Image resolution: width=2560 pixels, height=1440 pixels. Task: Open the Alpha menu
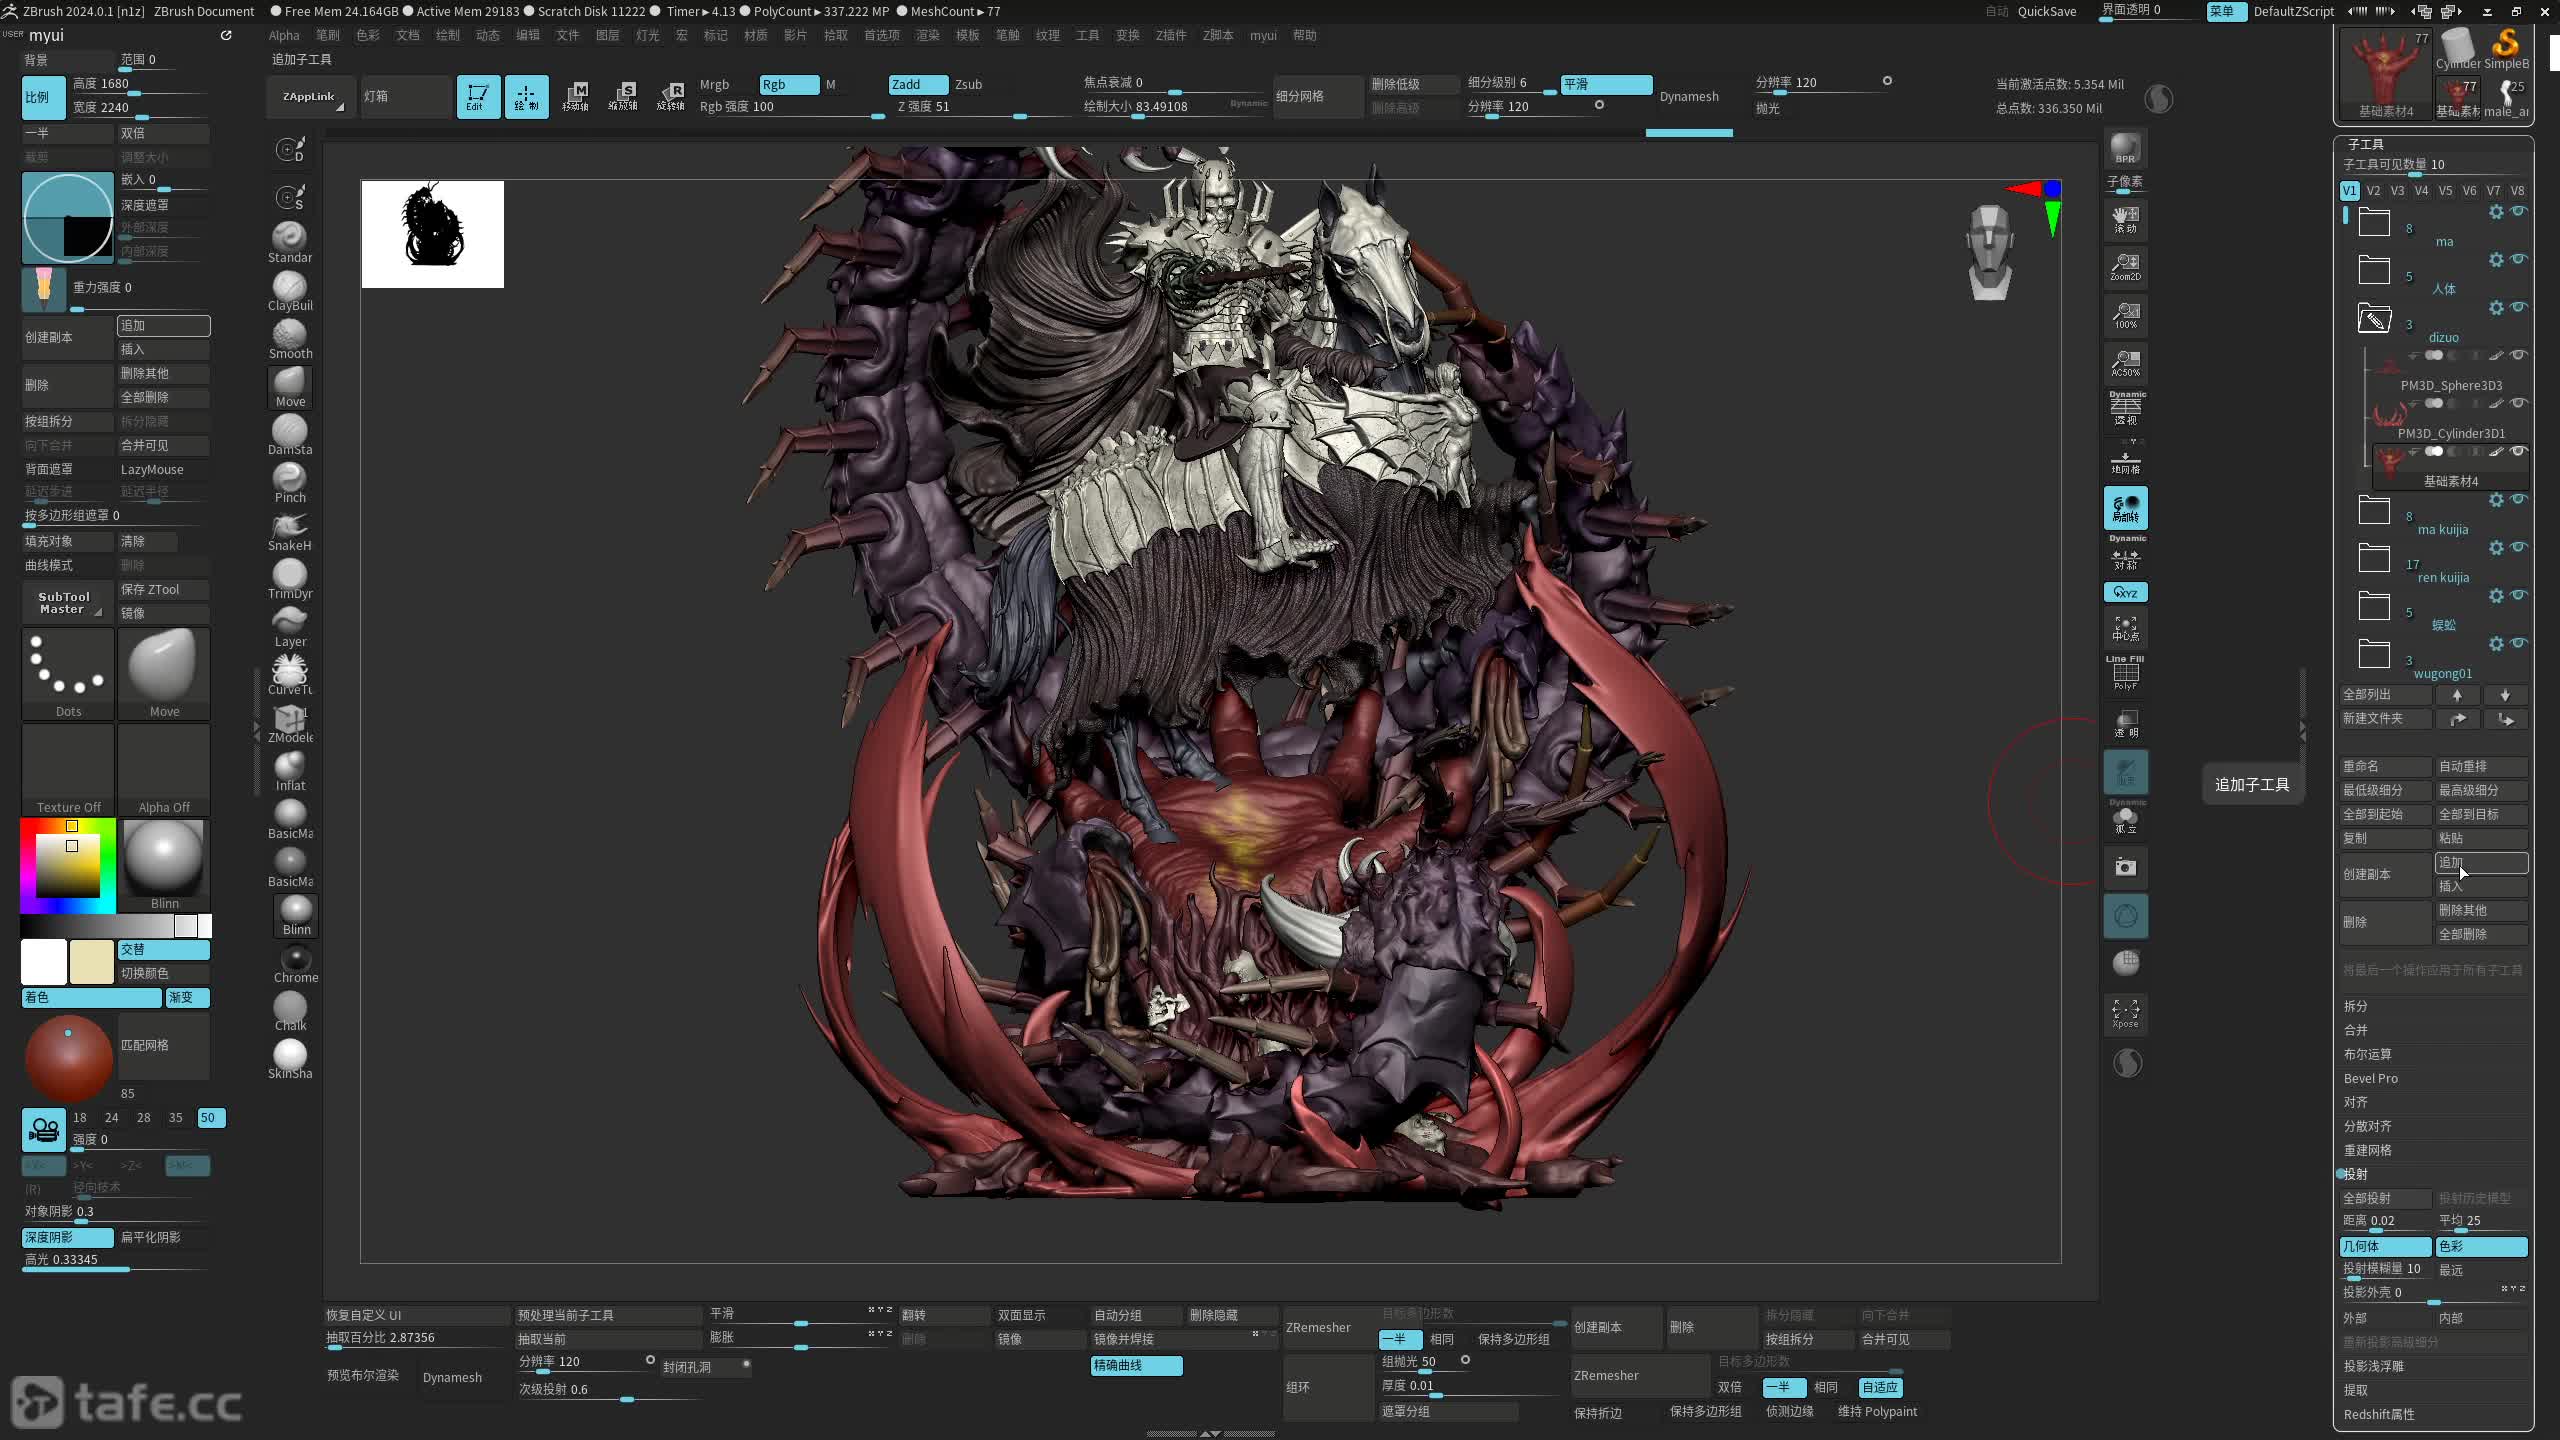tap(284, 35)
